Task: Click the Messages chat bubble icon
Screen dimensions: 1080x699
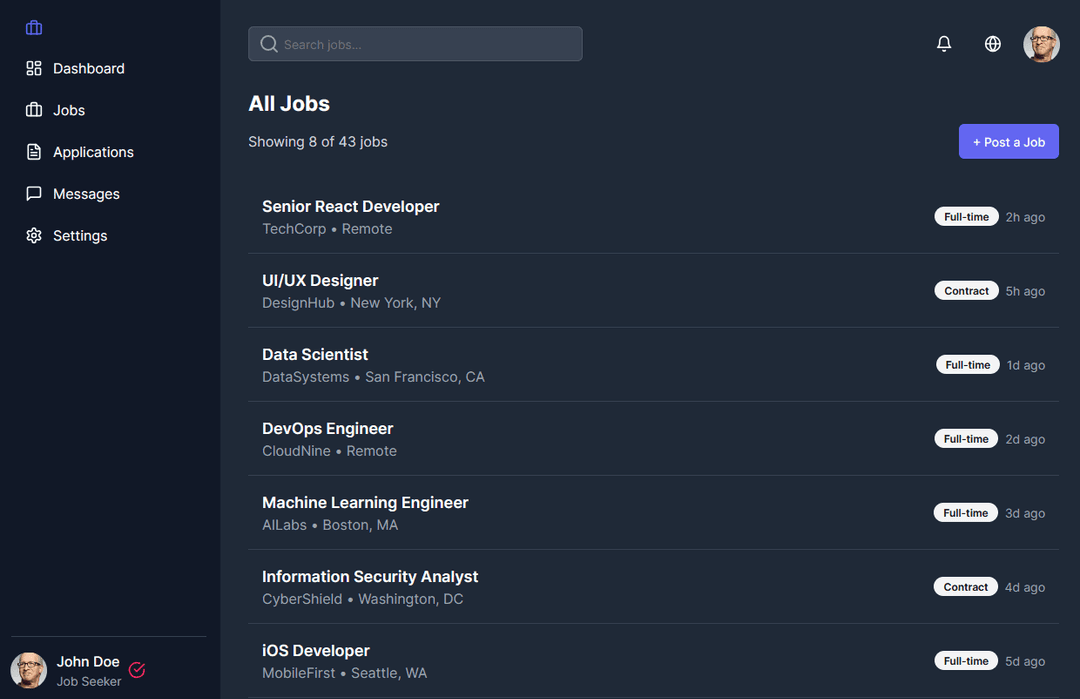Action: pyautogui.click(x=32, y=193)
